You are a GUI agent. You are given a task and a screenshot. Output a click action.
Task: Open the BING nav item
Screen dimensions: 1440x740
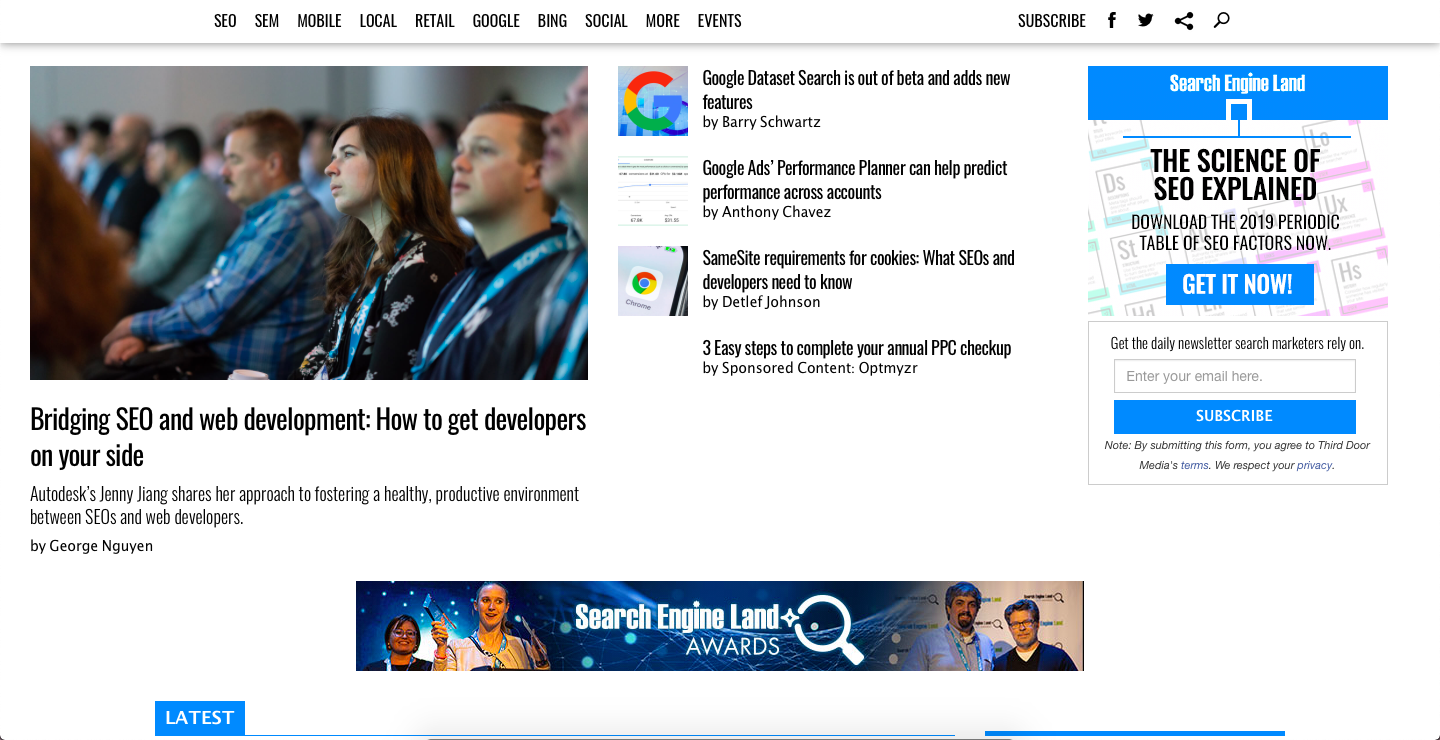(552, 21)
